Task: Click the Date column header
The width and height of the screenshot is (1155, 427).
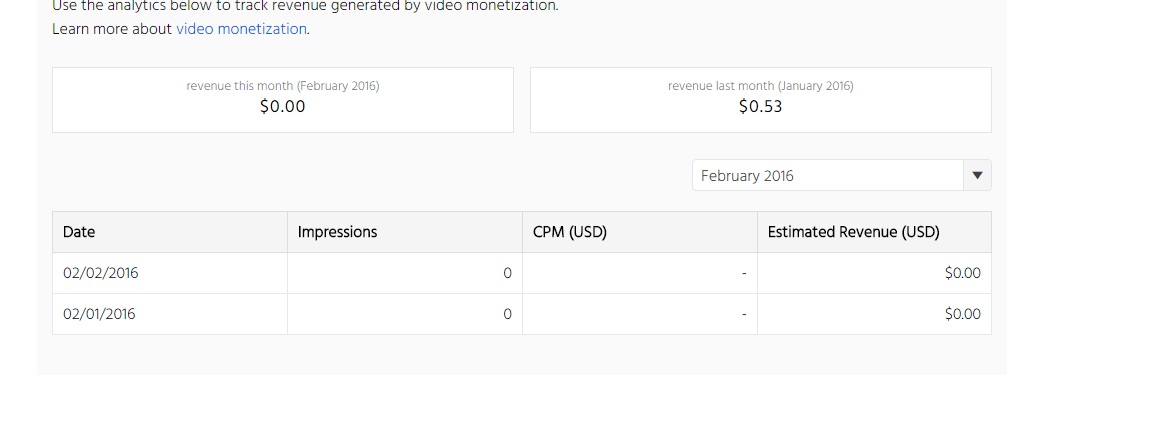Action: pos(79,232)
